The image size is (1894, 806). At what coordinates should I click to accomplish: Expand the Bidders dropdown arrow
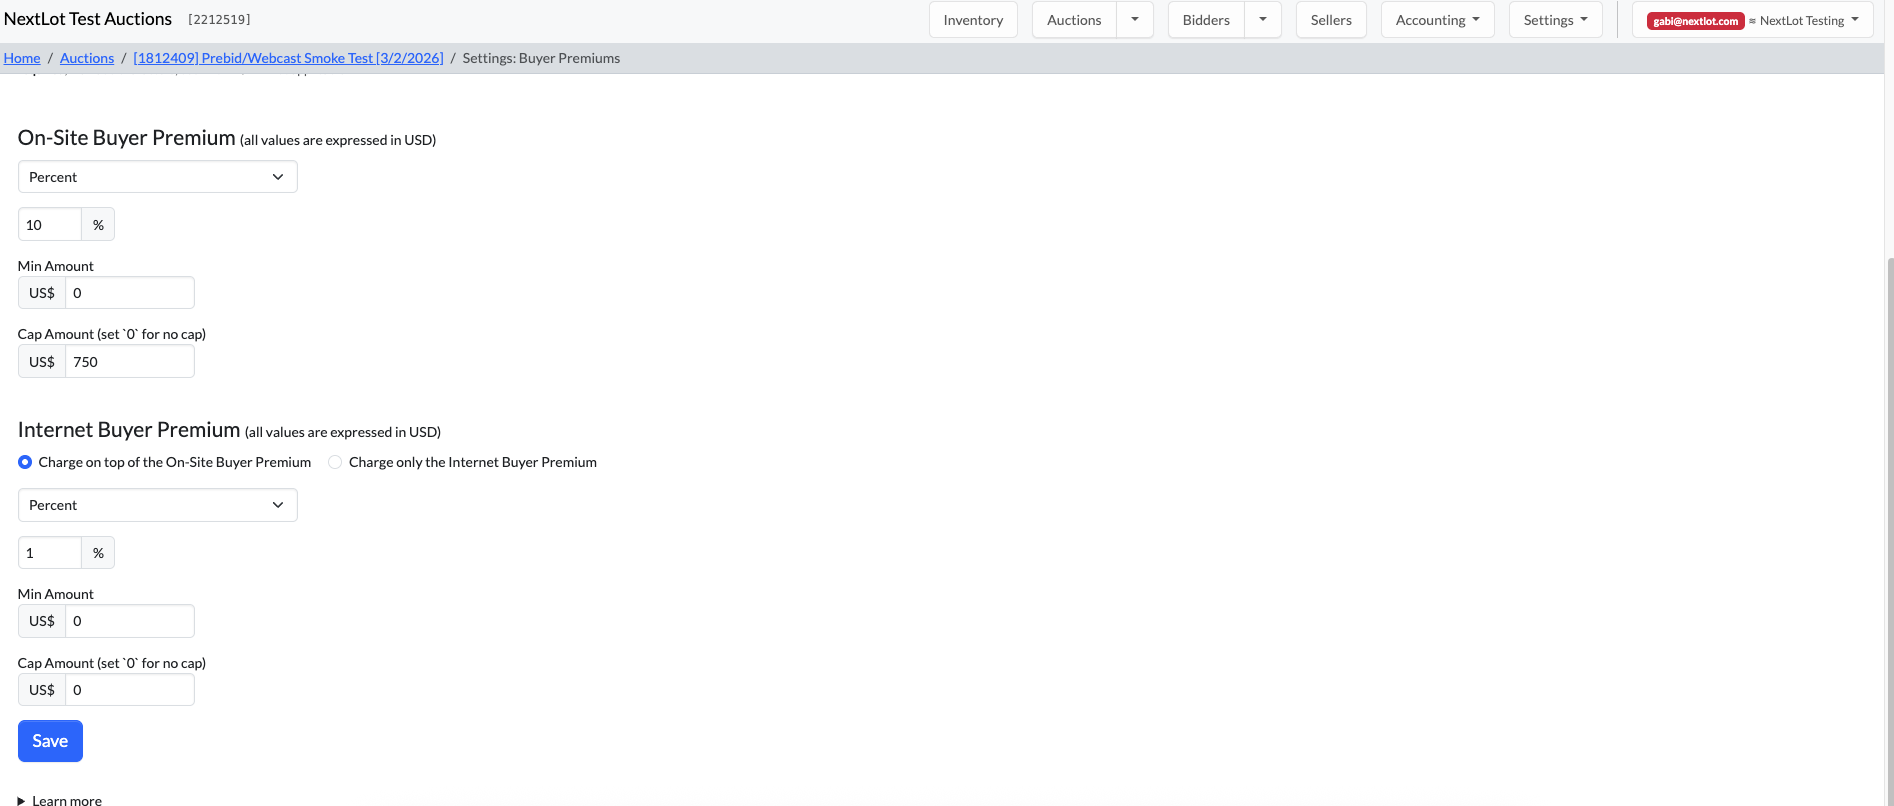pos(1263,20)
